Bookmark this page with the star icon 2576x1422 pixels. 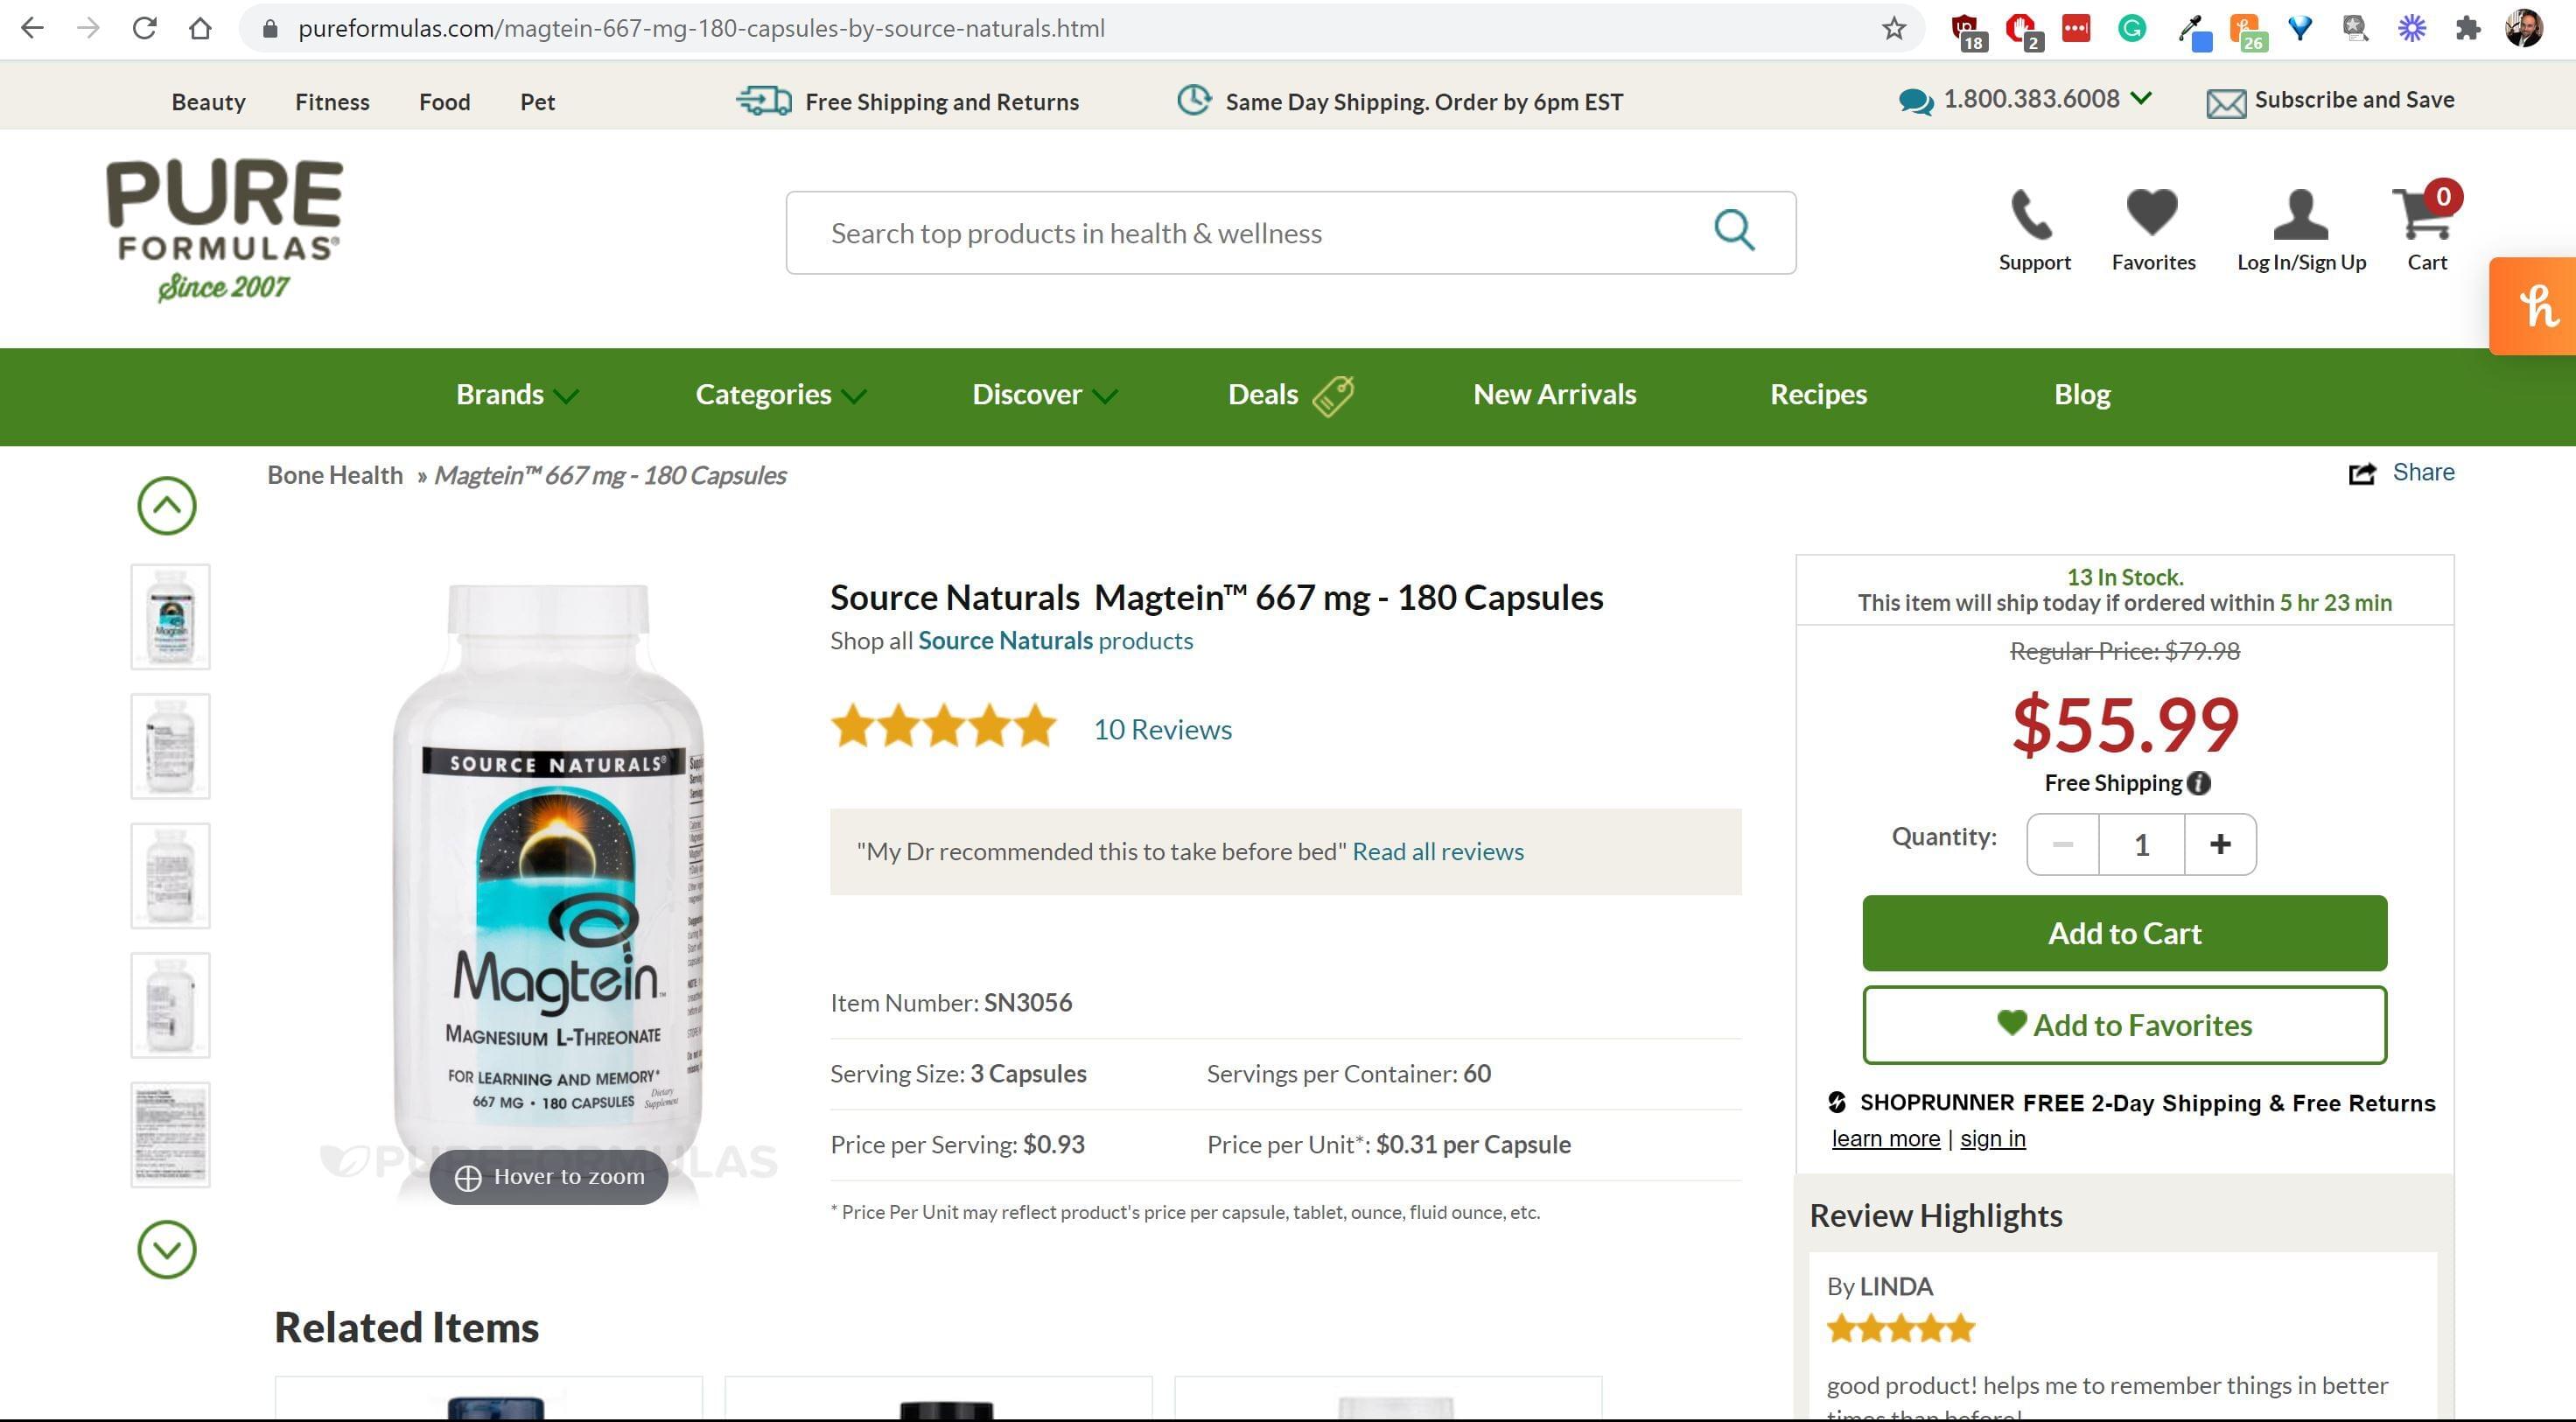click(x=1893, y=28)
